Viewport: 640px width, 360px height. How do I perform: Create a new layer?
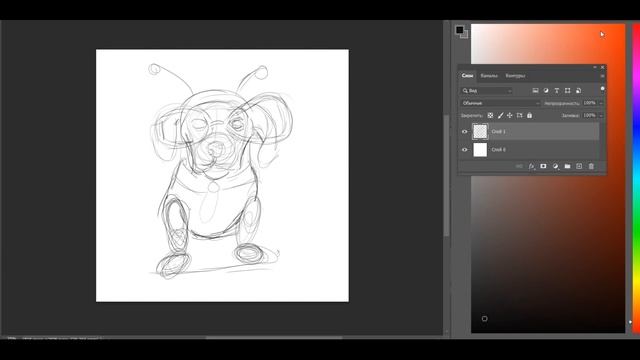(x=579, y=166)
